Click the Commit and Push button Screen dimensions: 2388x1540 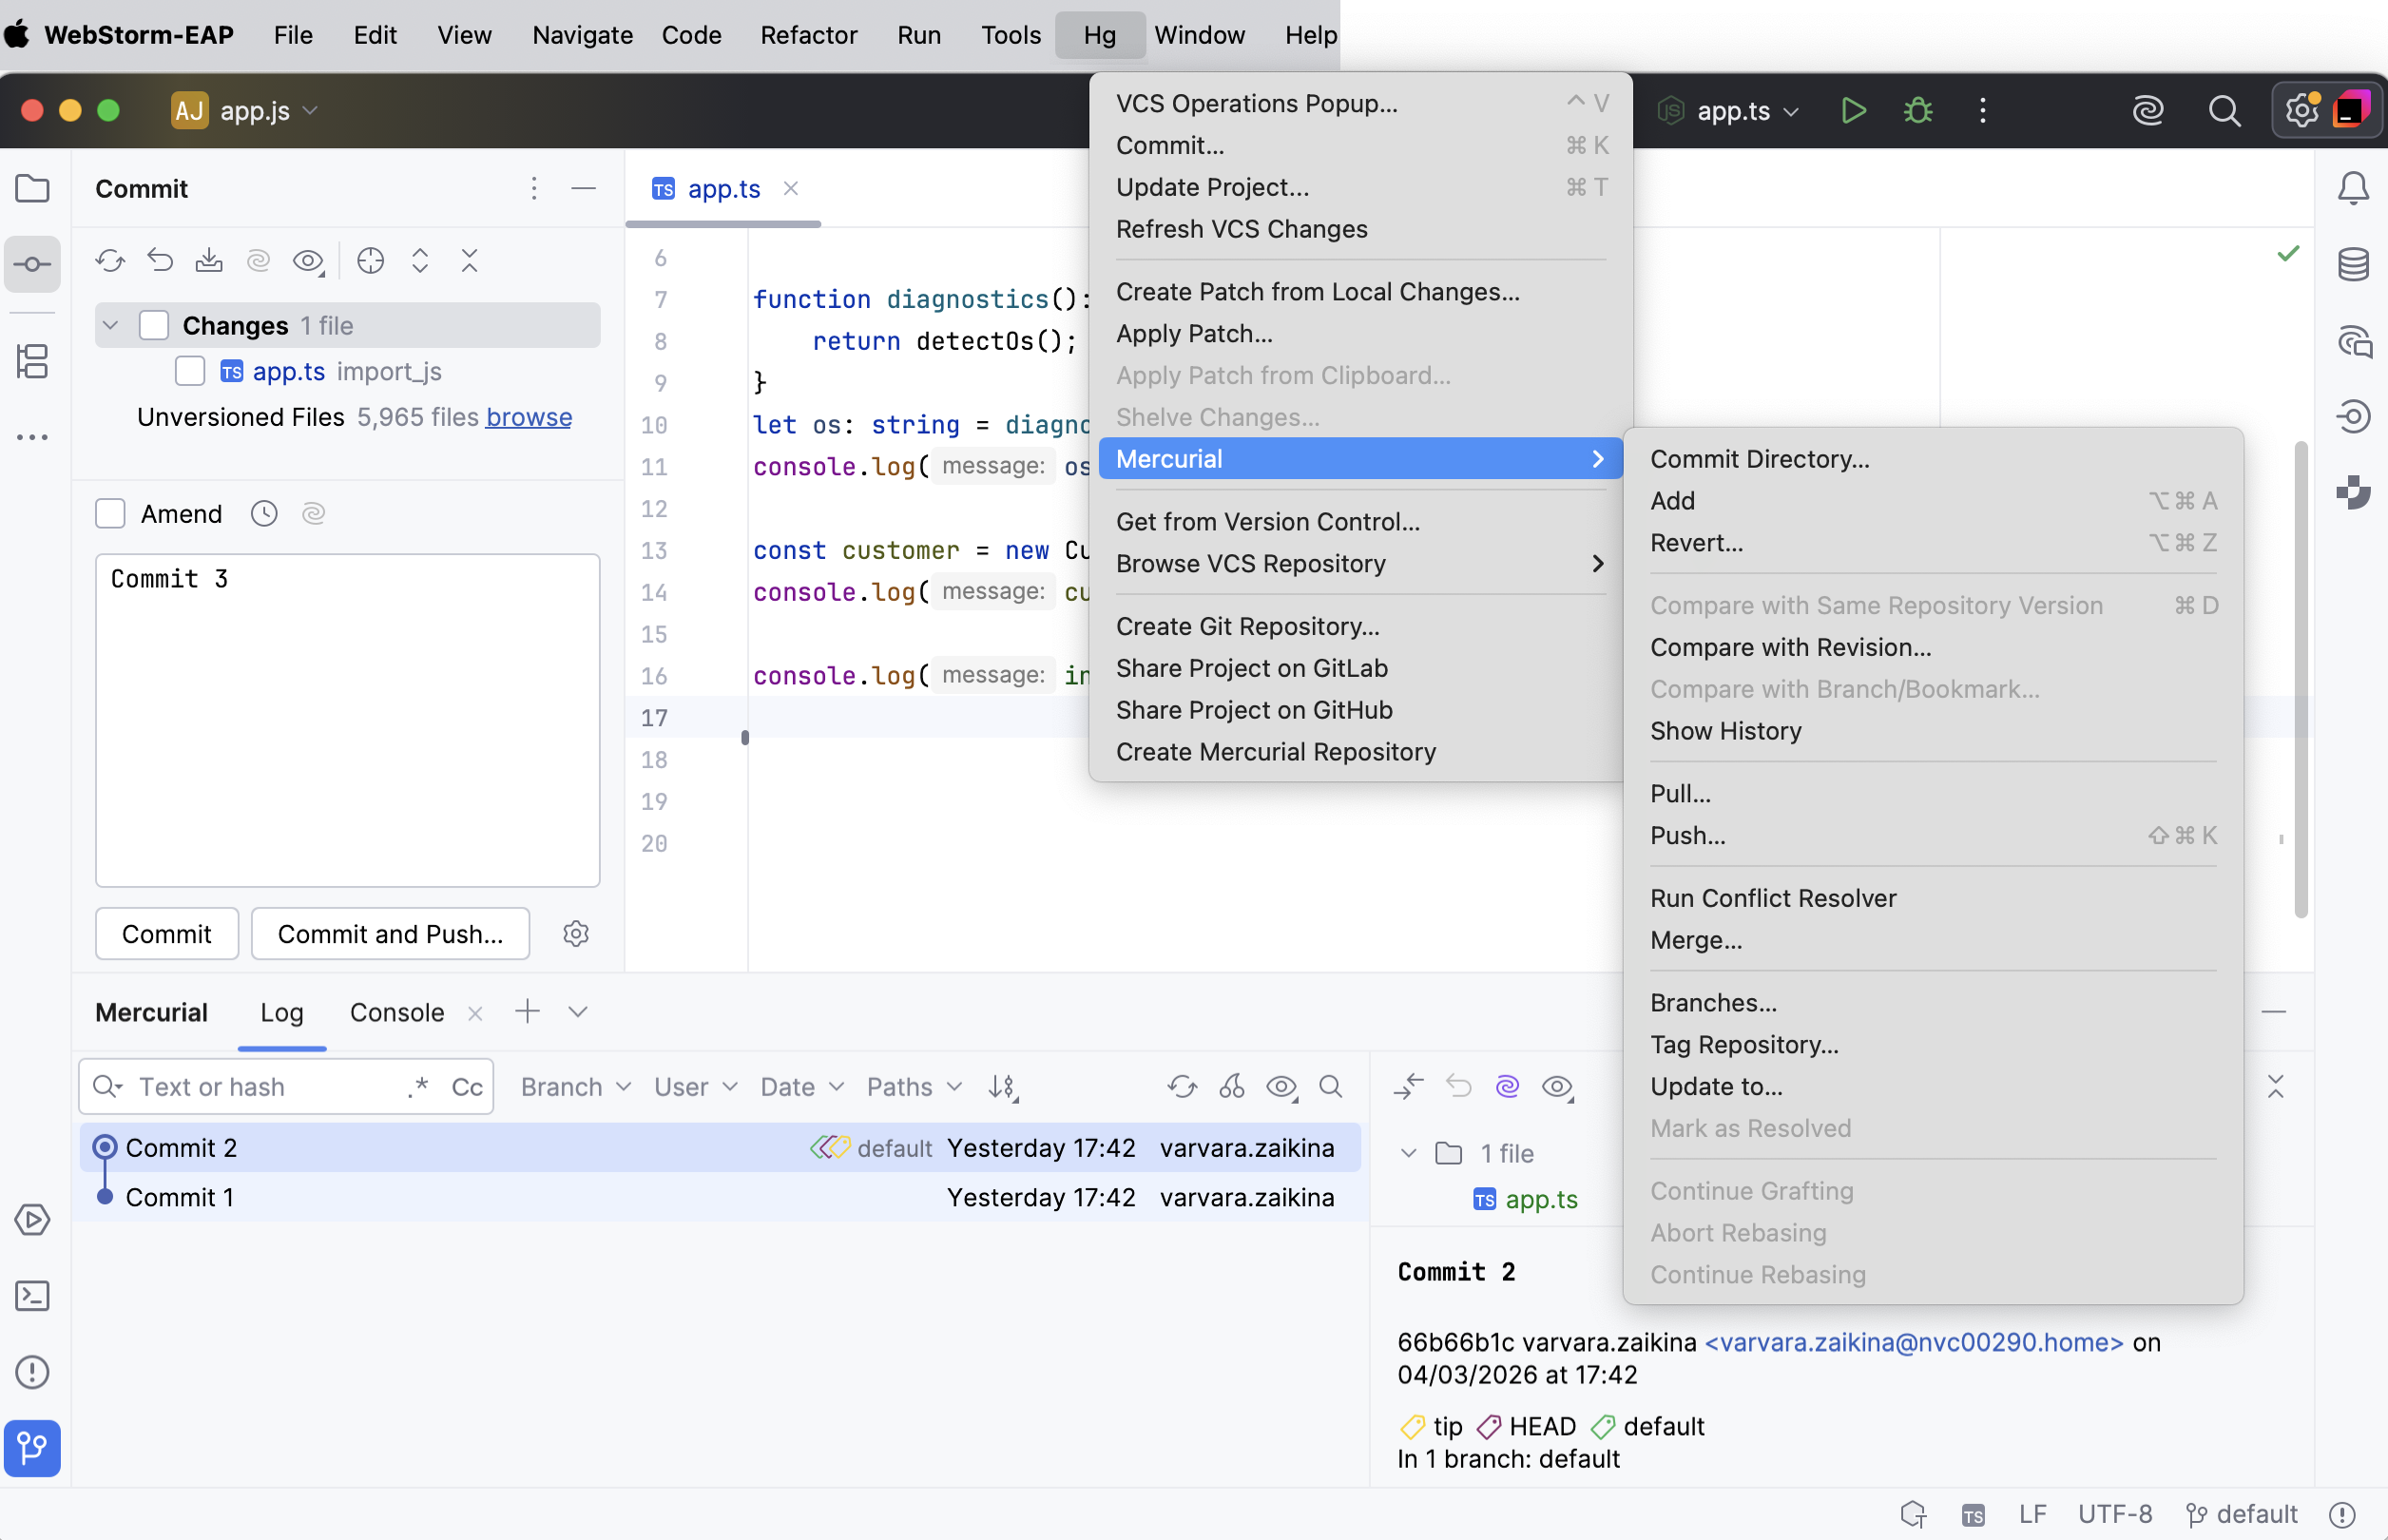tap(390, 934)
